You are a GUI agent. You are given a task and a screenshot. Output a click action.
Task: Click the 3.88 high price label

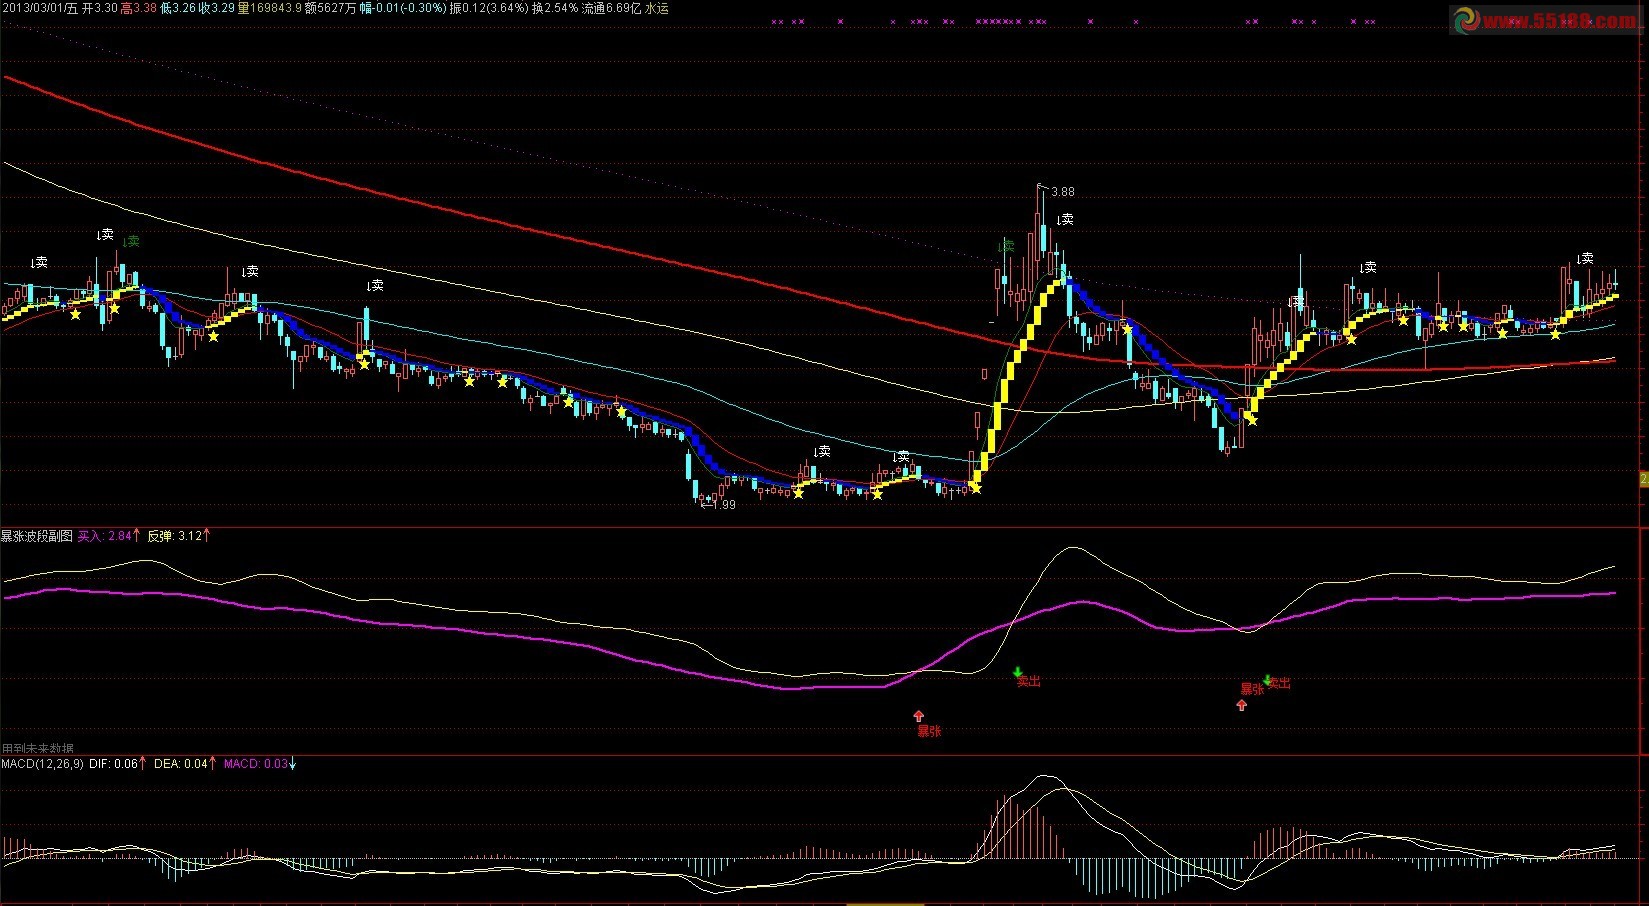pyautogui.click(x=1062, y=192)
